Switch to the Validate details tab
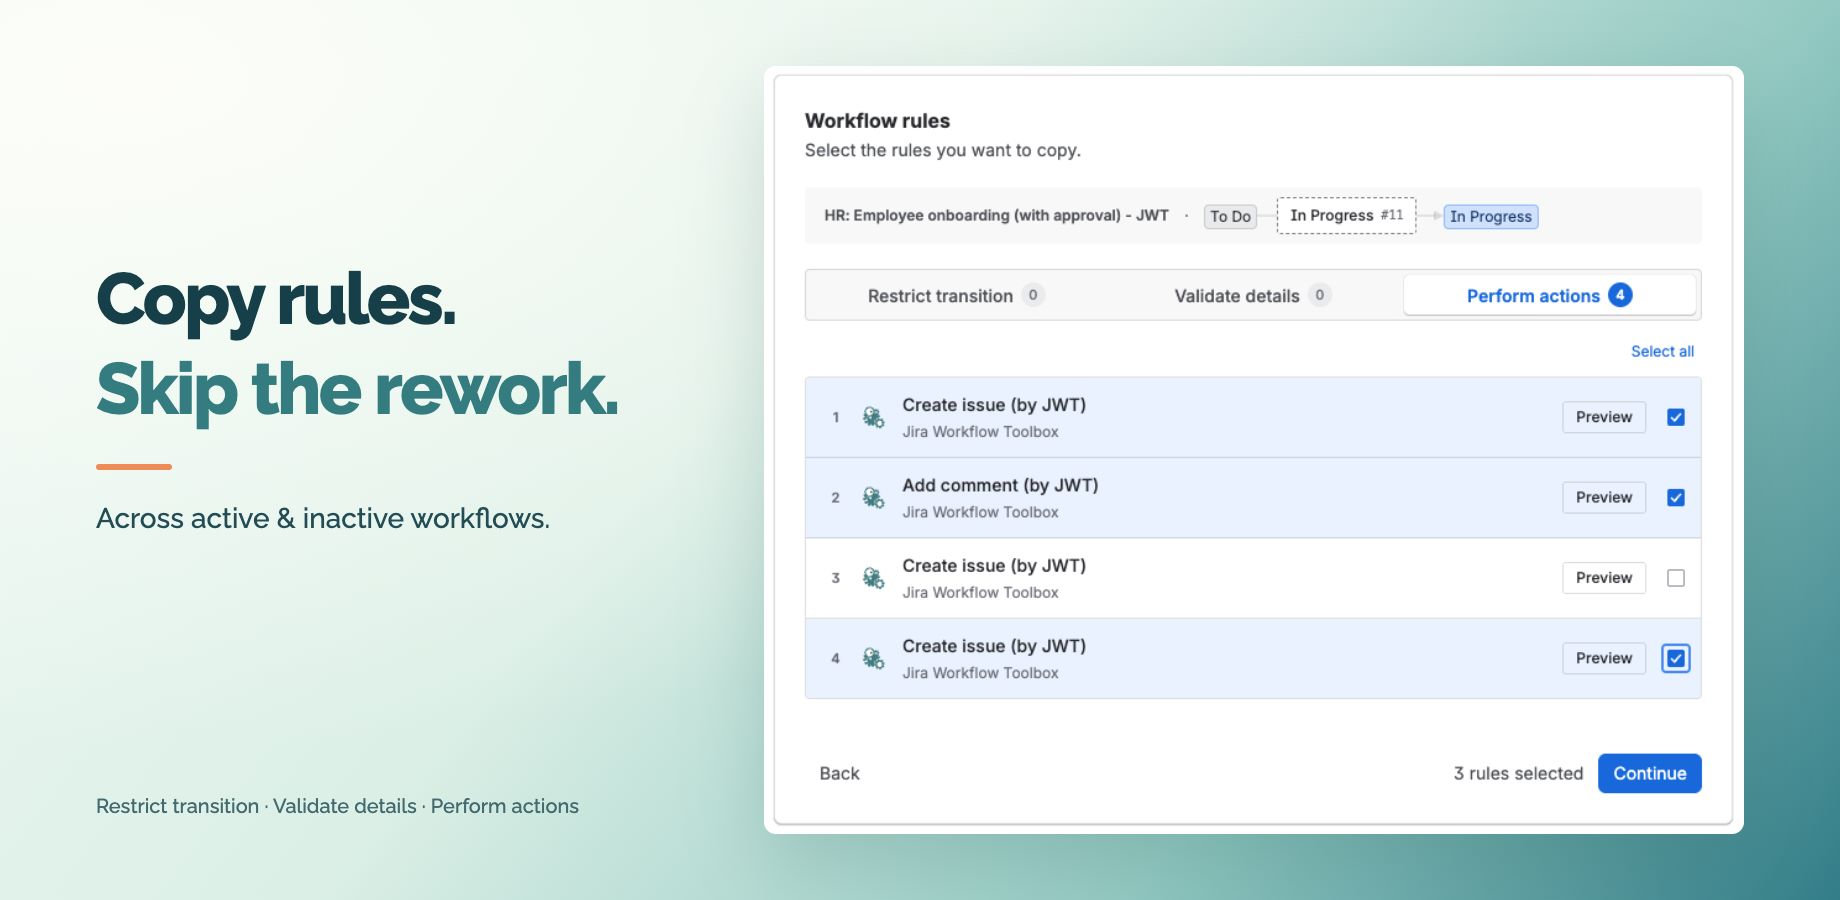 pos(1252,295)
